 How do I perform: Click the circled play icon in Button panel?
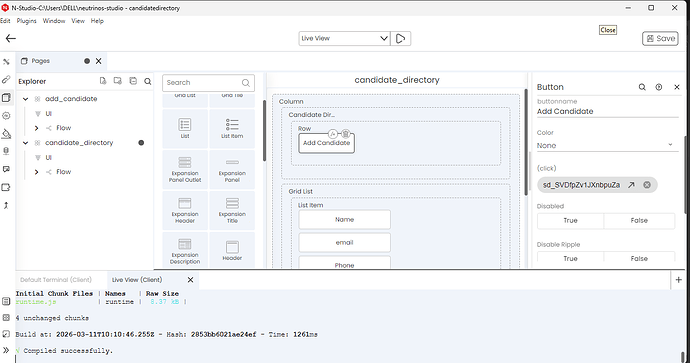(659, 87)
